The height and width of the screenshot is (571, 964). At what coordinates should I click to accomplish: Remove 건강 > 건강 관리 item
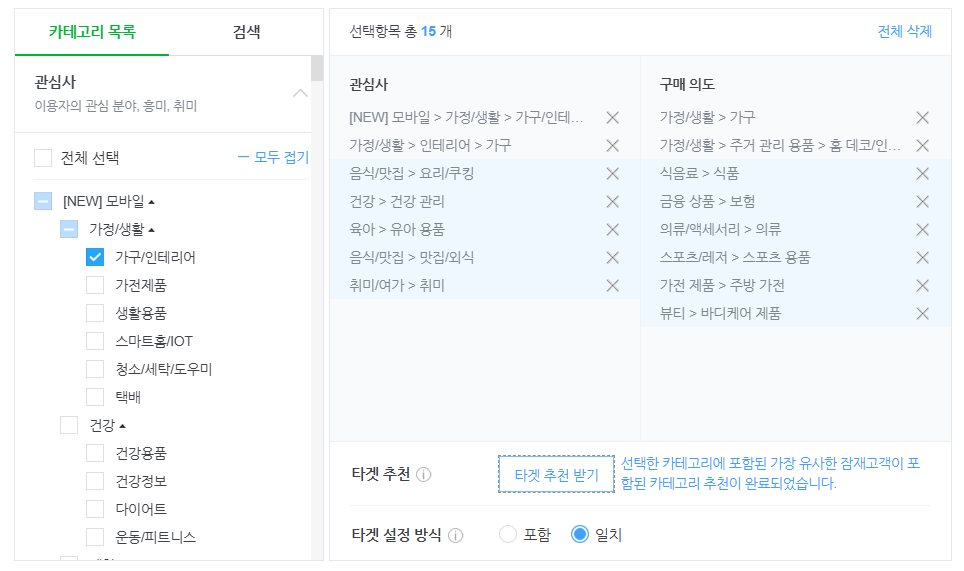point(612,202)
